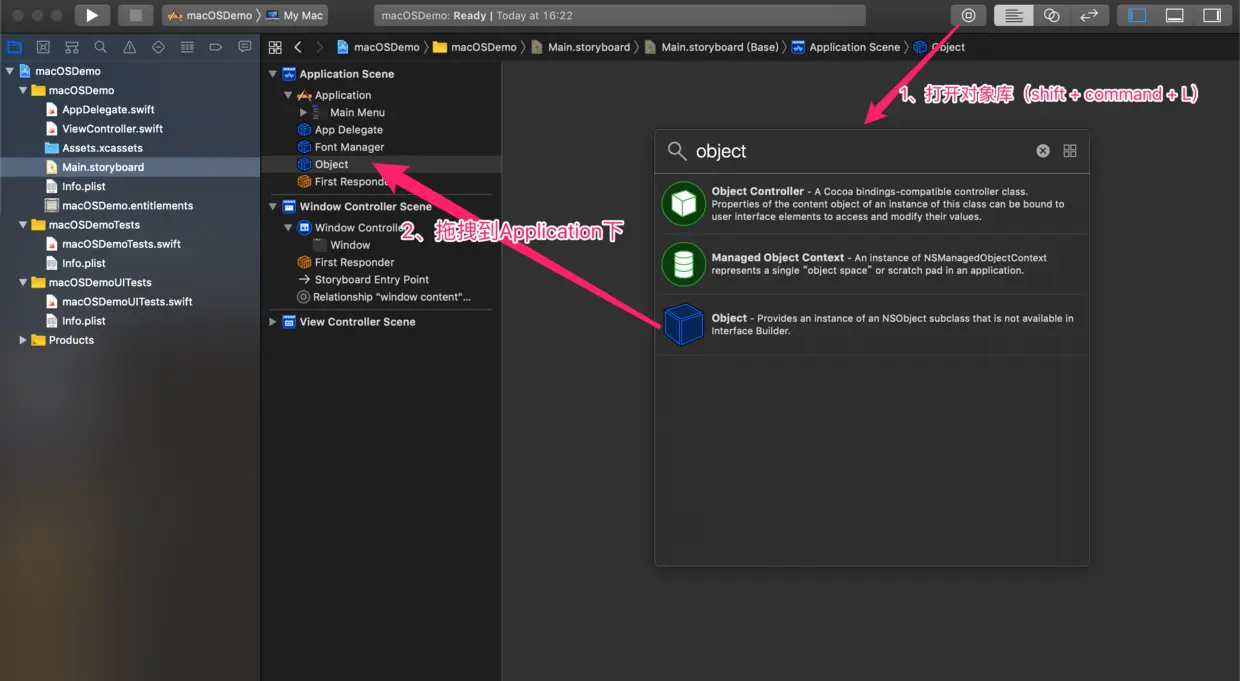The height and width of the screenshot is (681, 1240).
Task: Select macOSDemoTests.swift file
Action: click(x=121, y=244)
